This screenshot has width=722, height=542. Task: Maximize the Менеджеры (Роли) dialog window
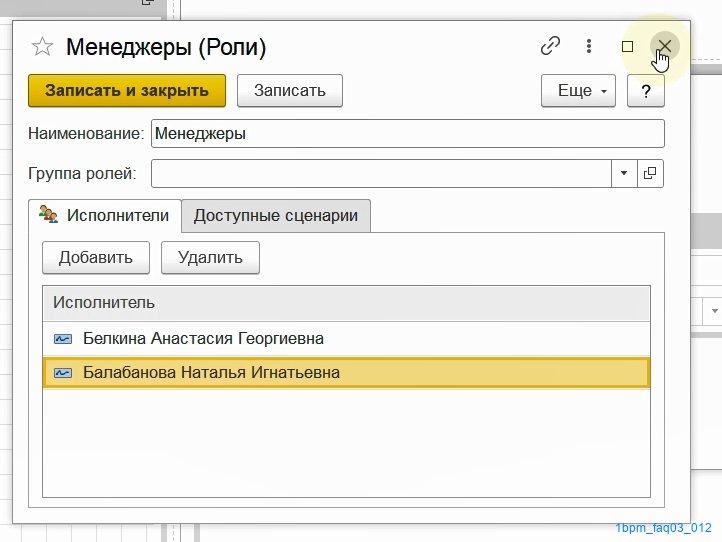pyautogui.click(x=627, y=47)
